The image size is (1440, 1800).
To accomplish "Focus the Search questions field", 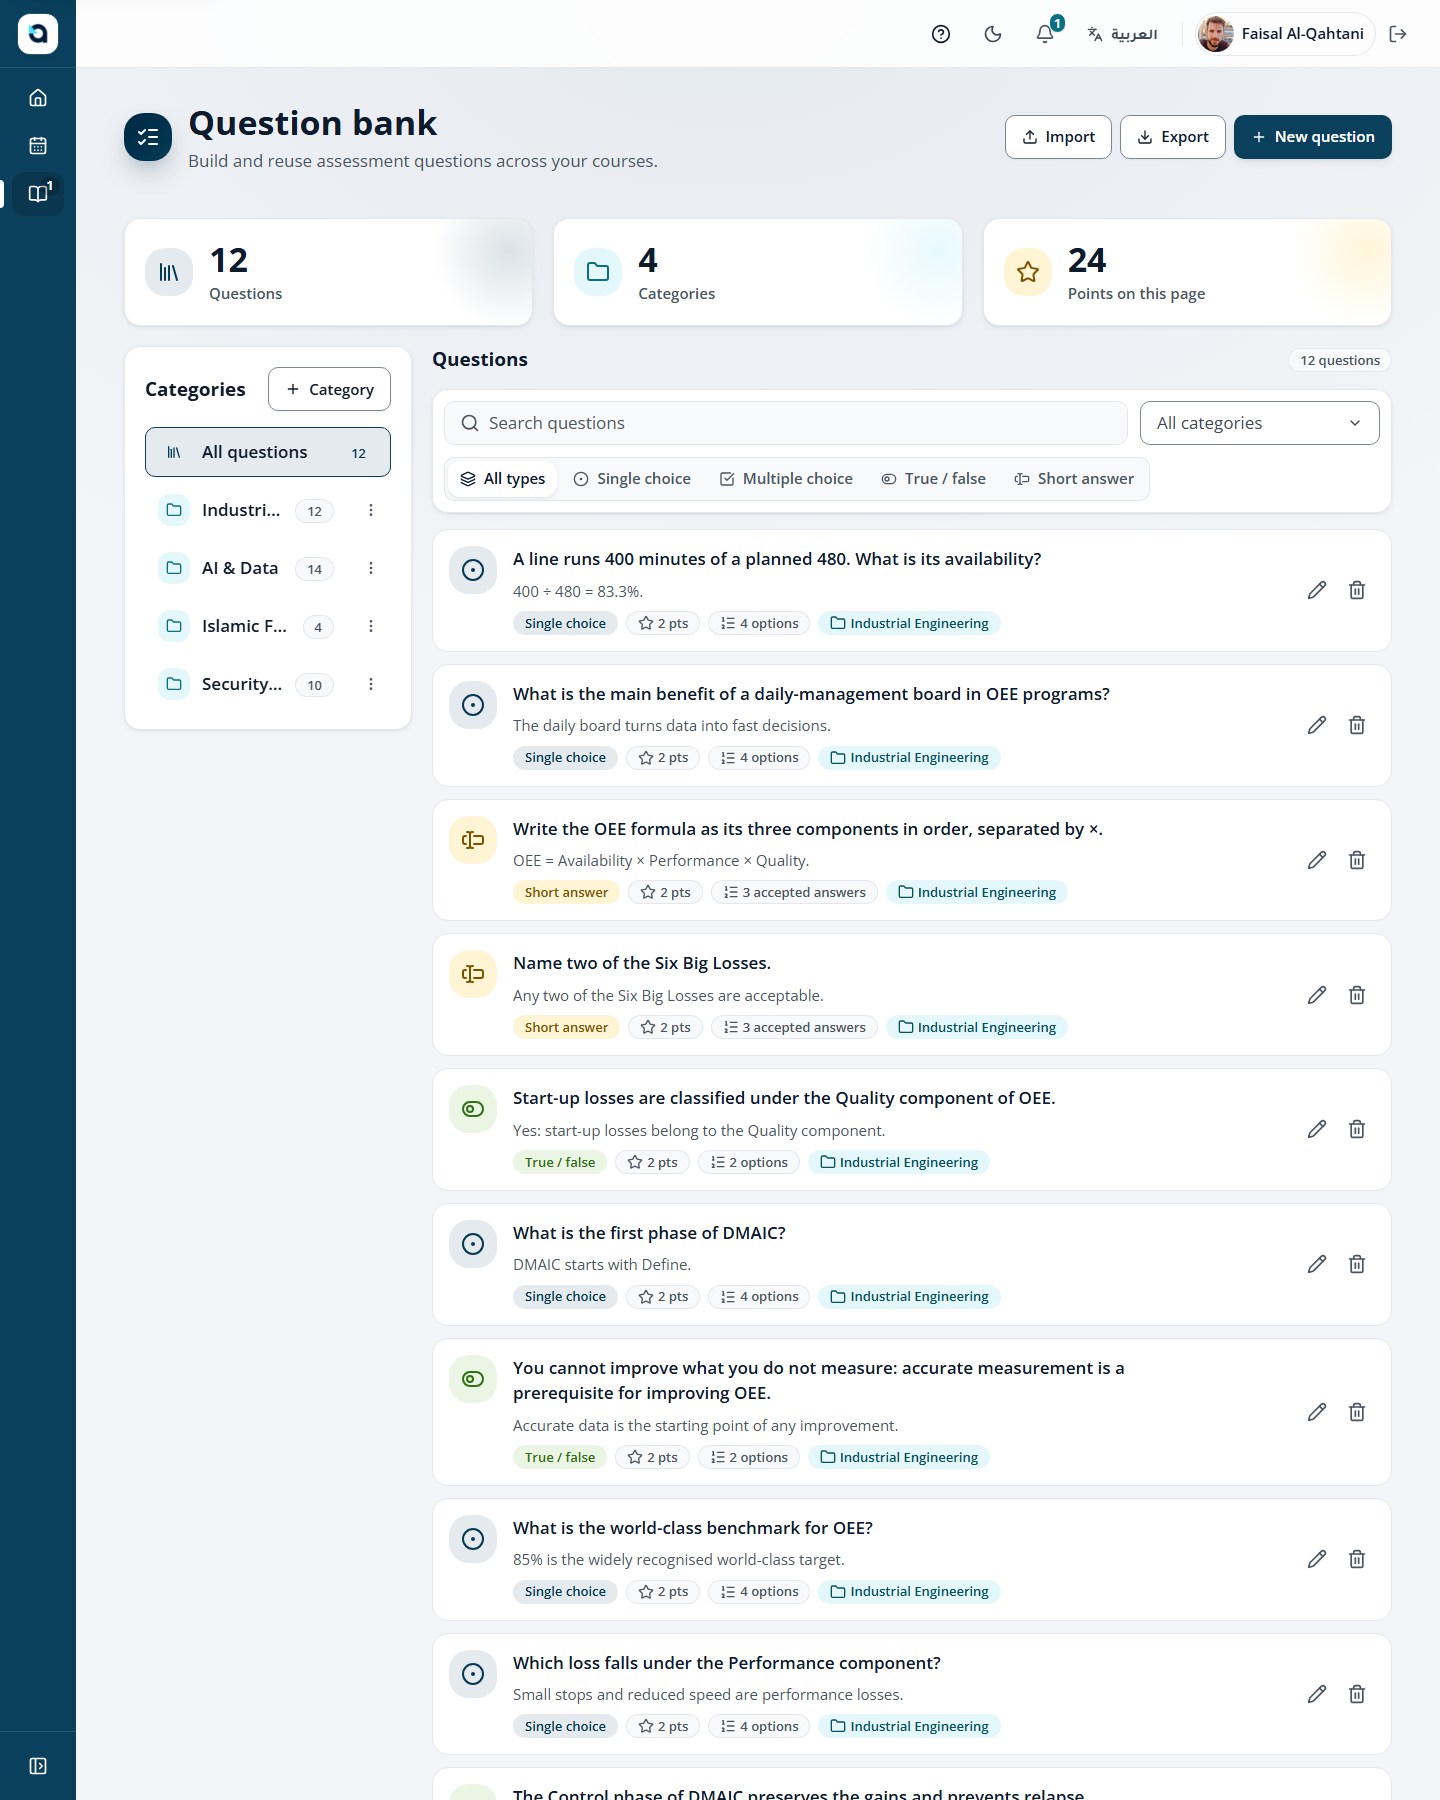I will pos(786,423).
